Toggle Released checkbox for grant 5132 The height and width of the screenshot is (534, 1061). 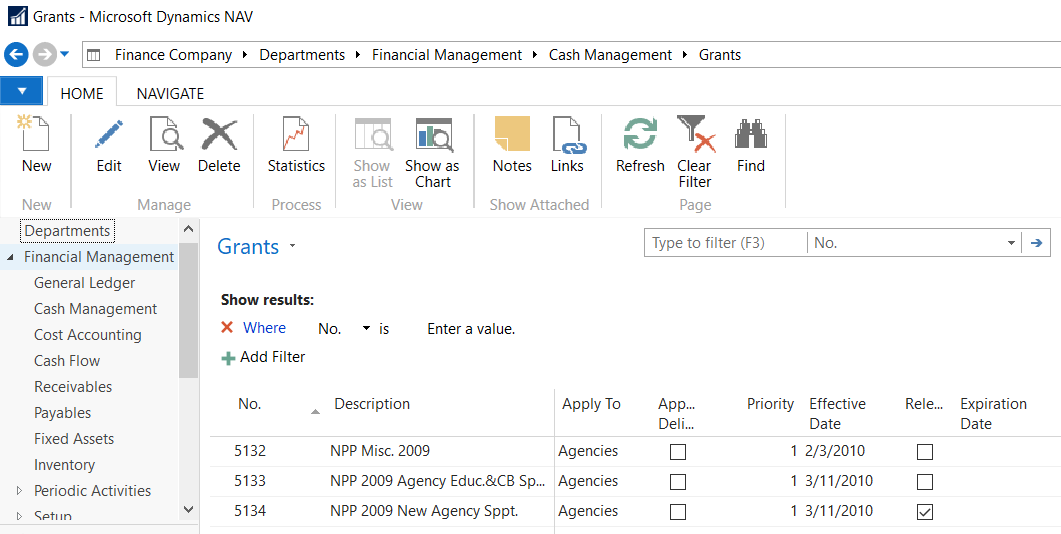(x=925, y=452)
